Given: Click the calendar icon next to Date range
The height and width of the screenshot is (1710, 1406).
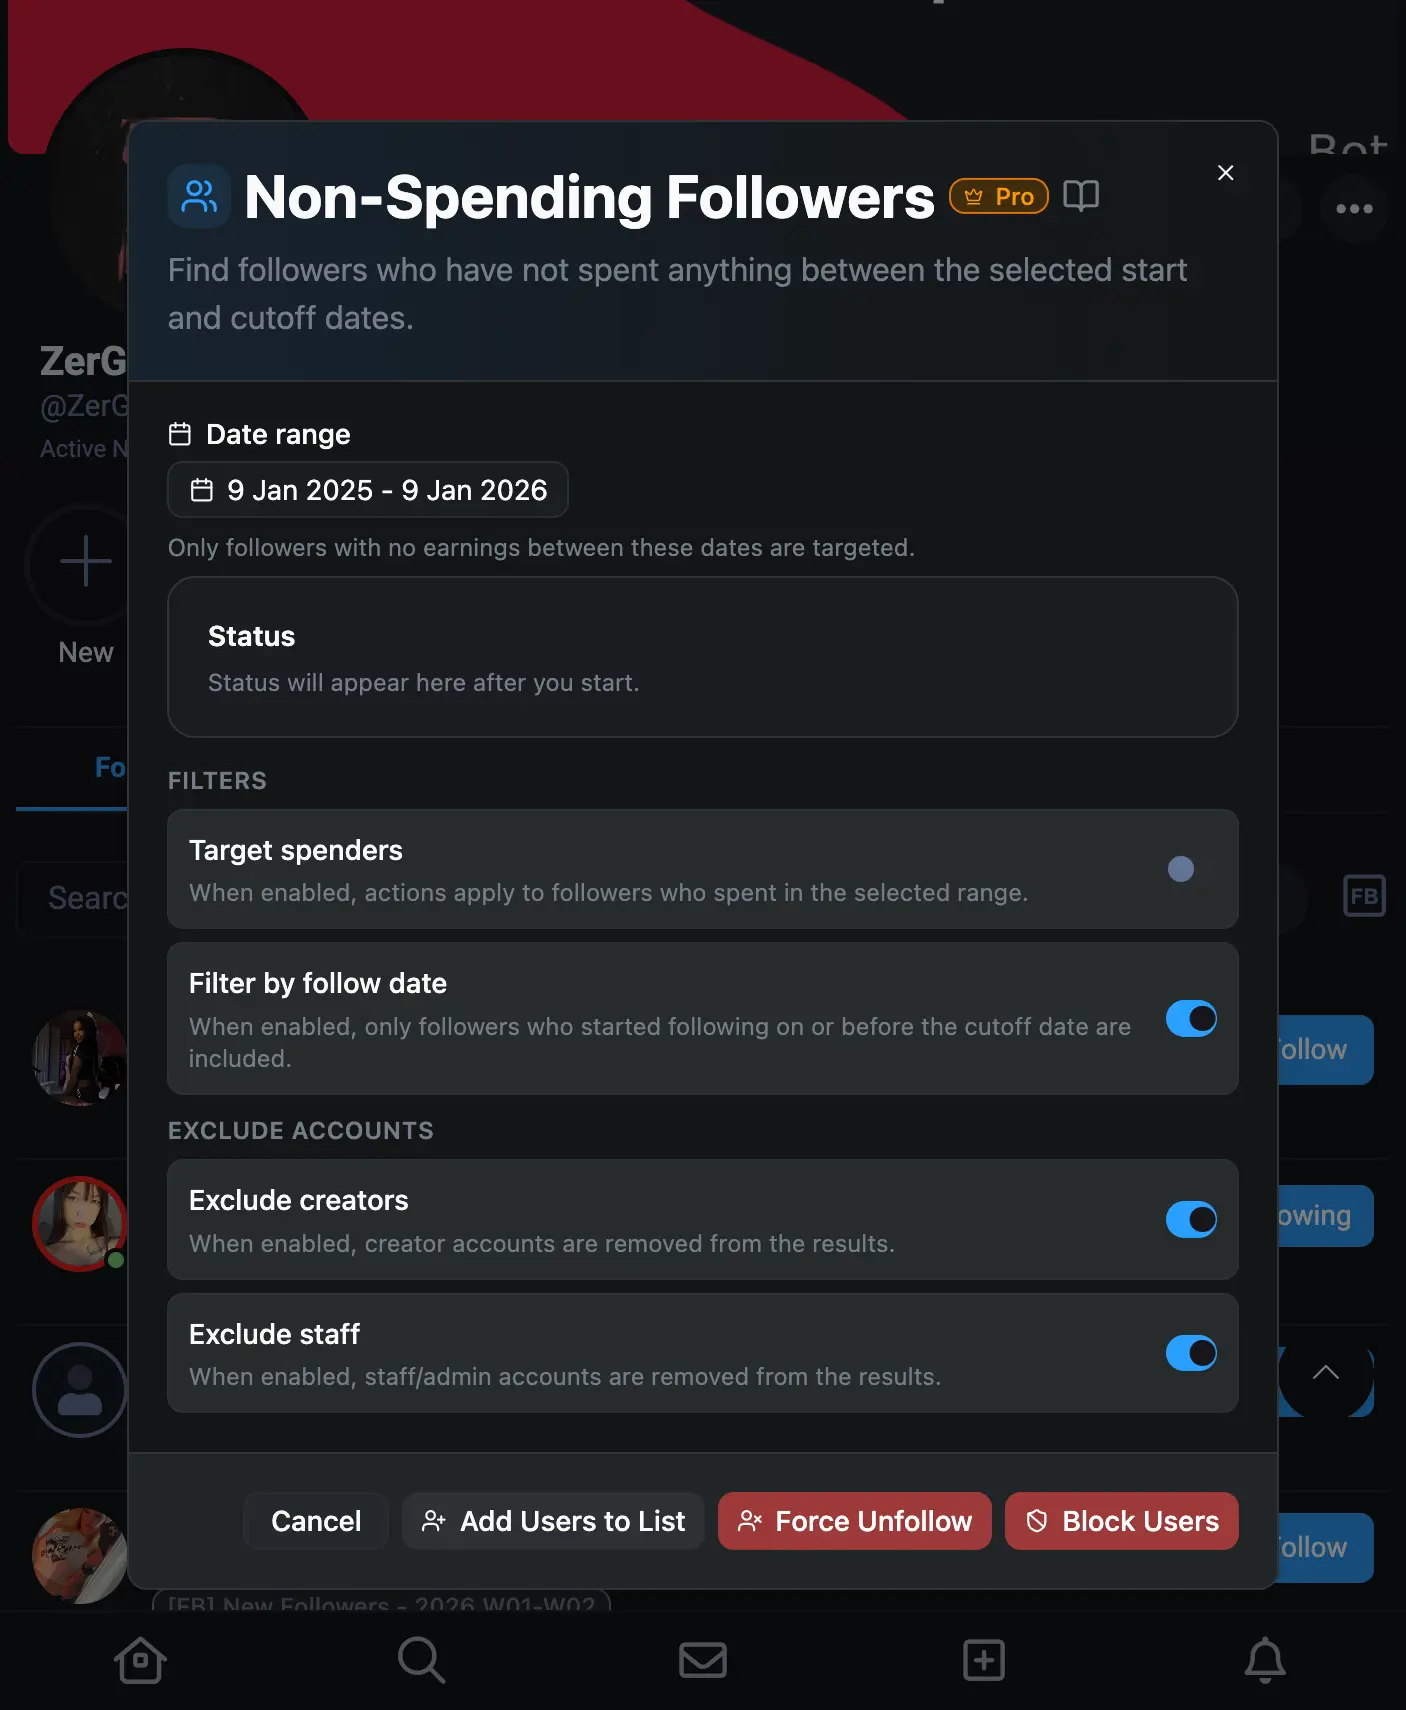Looking at the screenshot, I should click(x=180, y=433).
